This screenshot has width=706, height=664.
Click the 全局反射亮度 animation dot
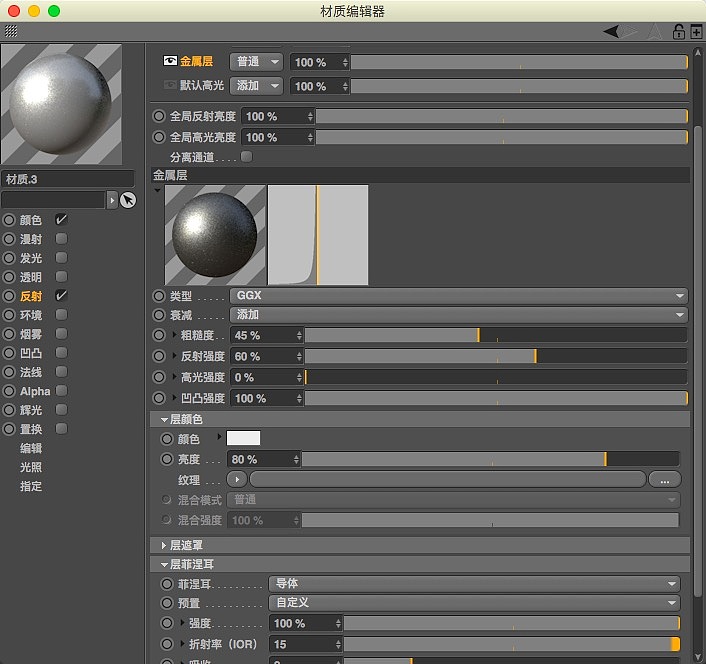pos(158,116)
